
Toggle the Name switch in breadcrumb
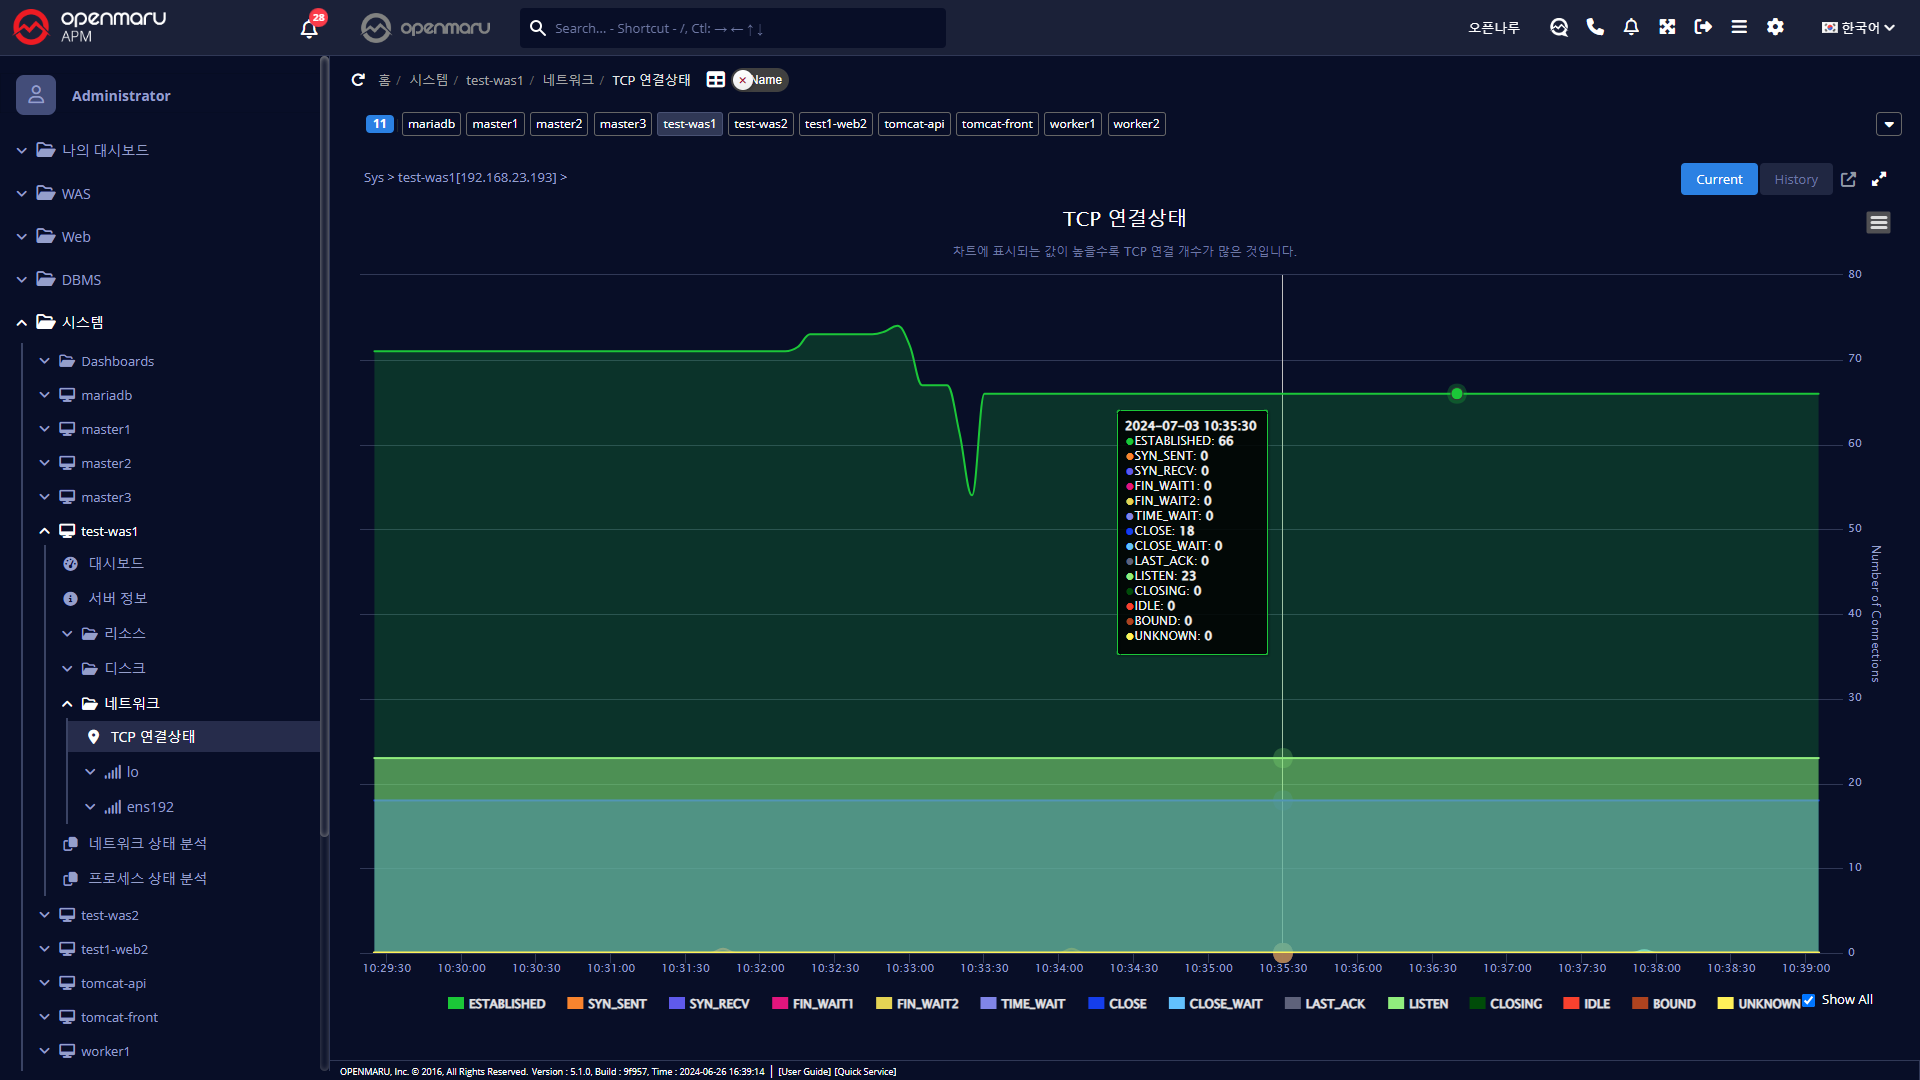(x=760, y=80)
